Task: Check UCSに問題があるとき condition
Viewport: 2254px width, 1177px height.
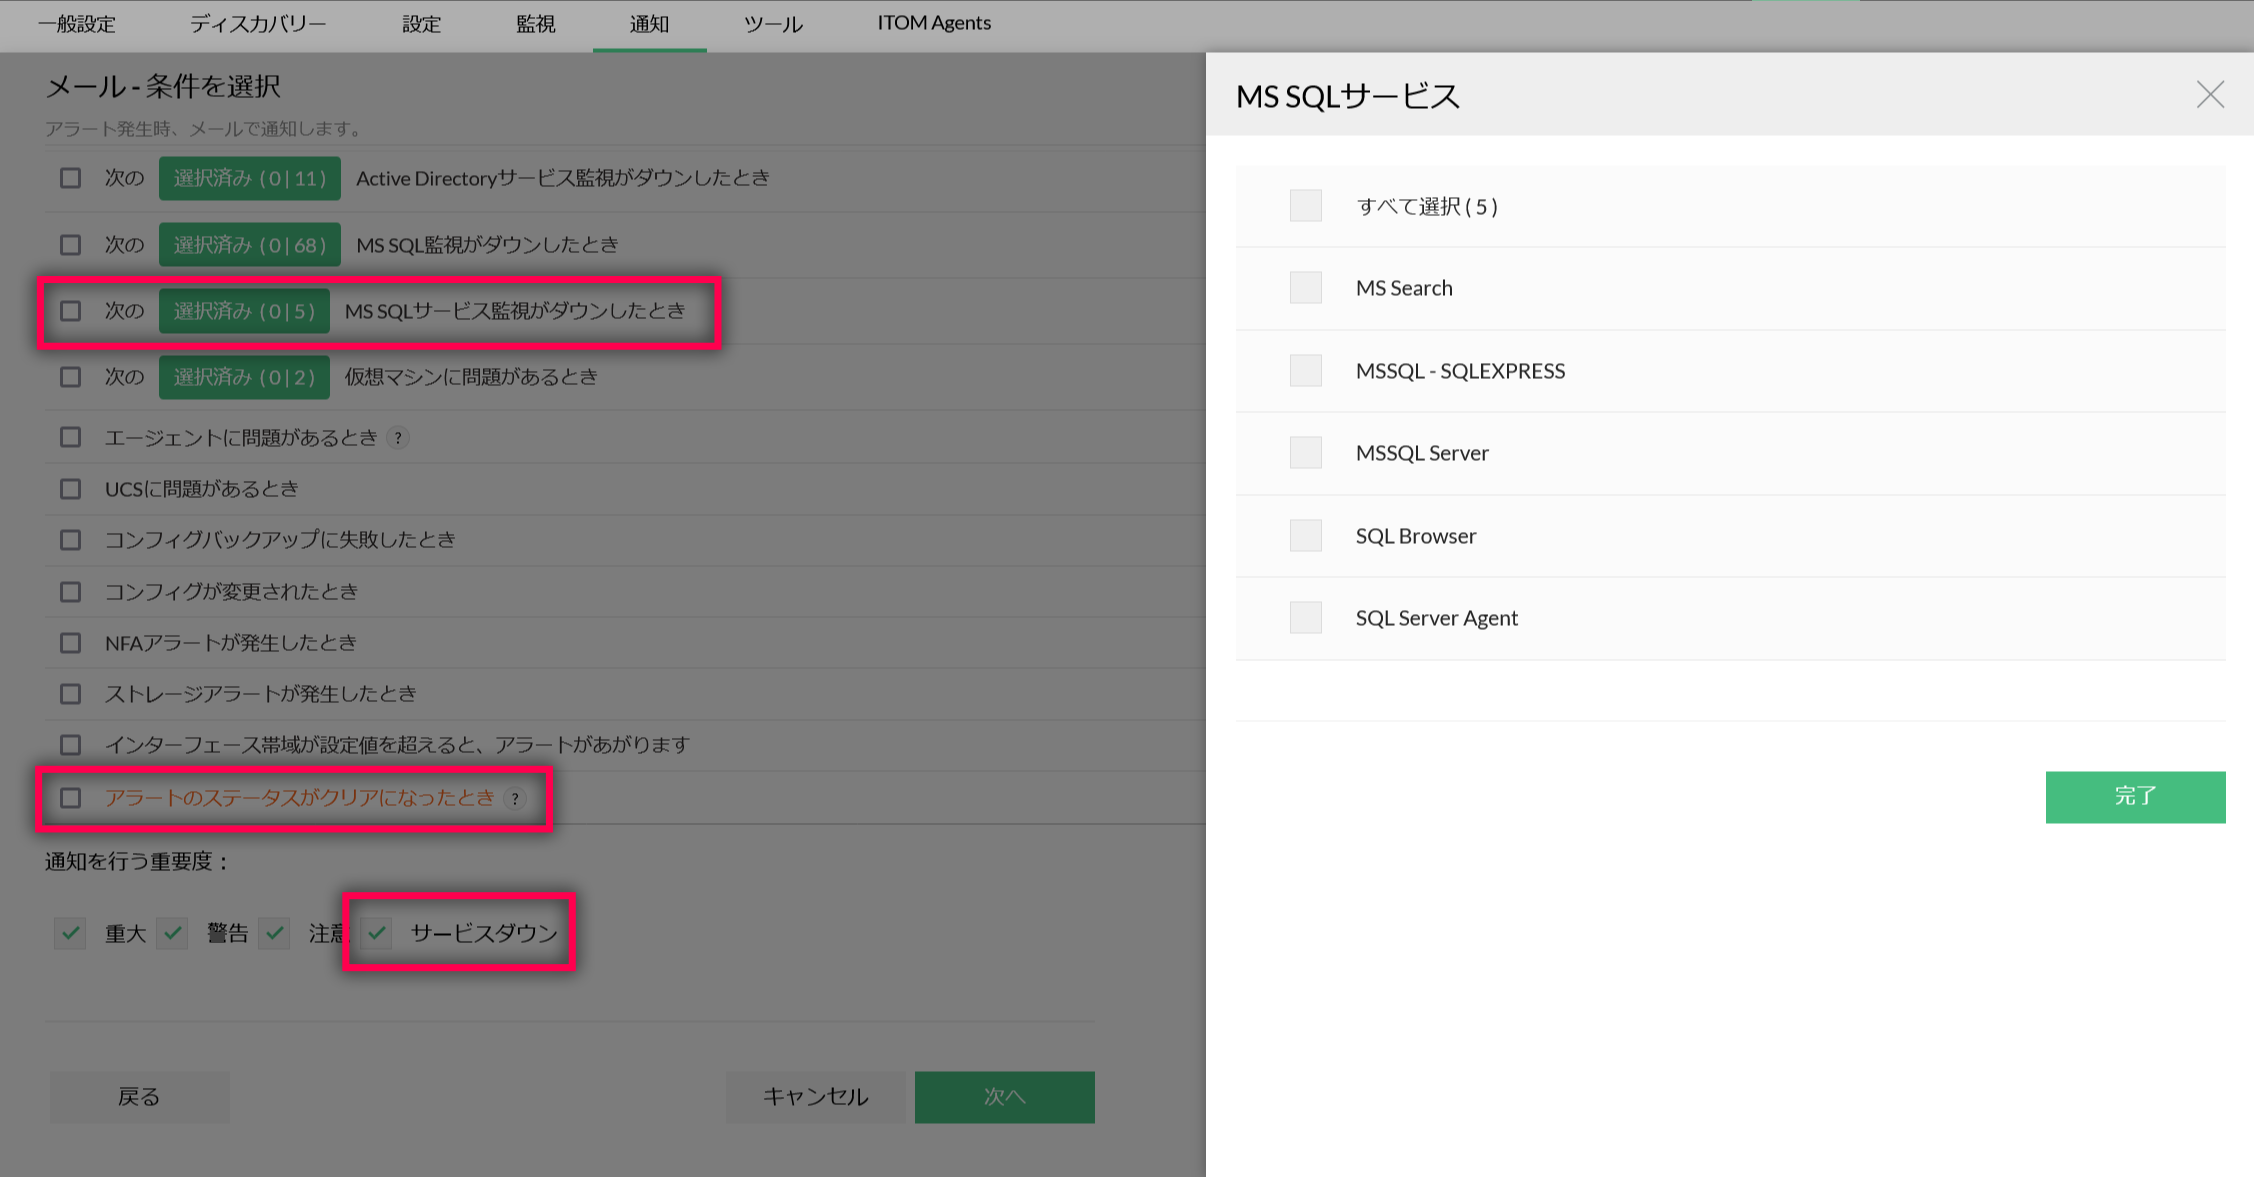Action: 70,489
